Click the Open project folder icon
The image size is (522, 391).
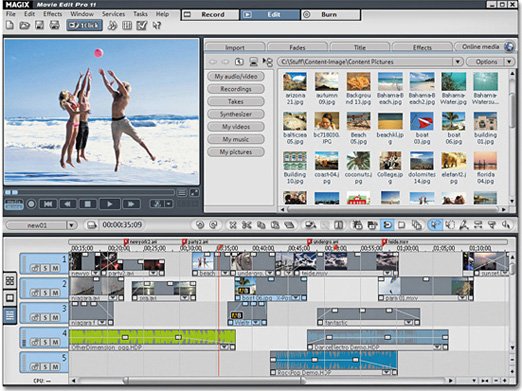(x=25, y=25)
